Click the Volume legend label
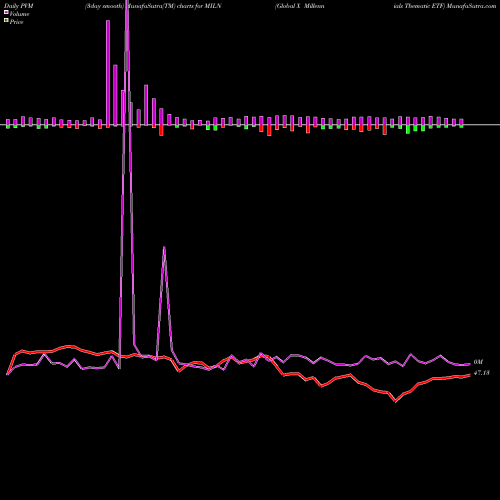 pyautogui.click(x=19, y=14)
